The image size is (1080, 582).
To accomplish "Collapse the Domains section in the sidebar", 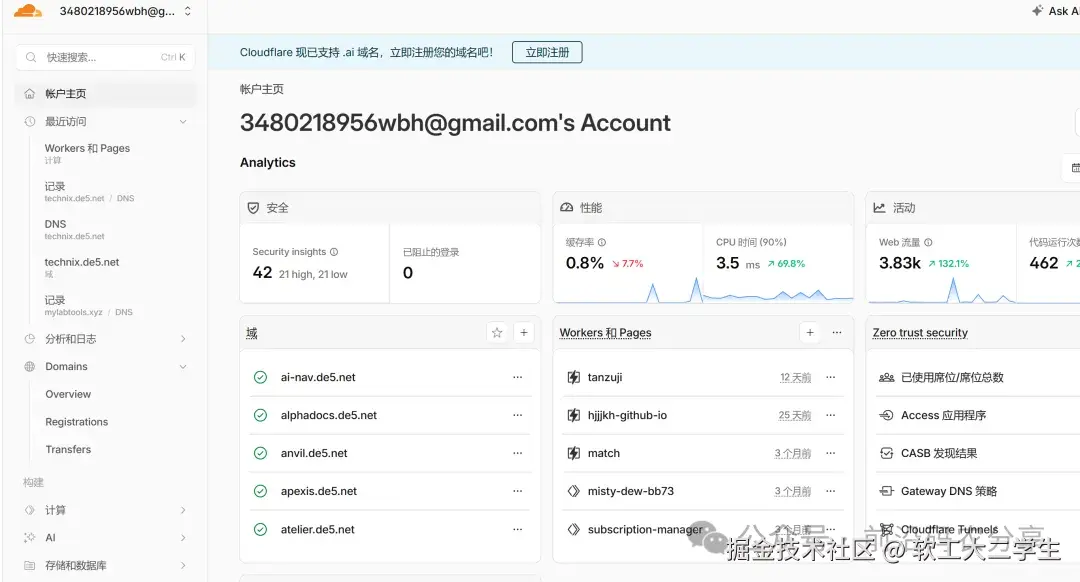I will click(183, 366).
